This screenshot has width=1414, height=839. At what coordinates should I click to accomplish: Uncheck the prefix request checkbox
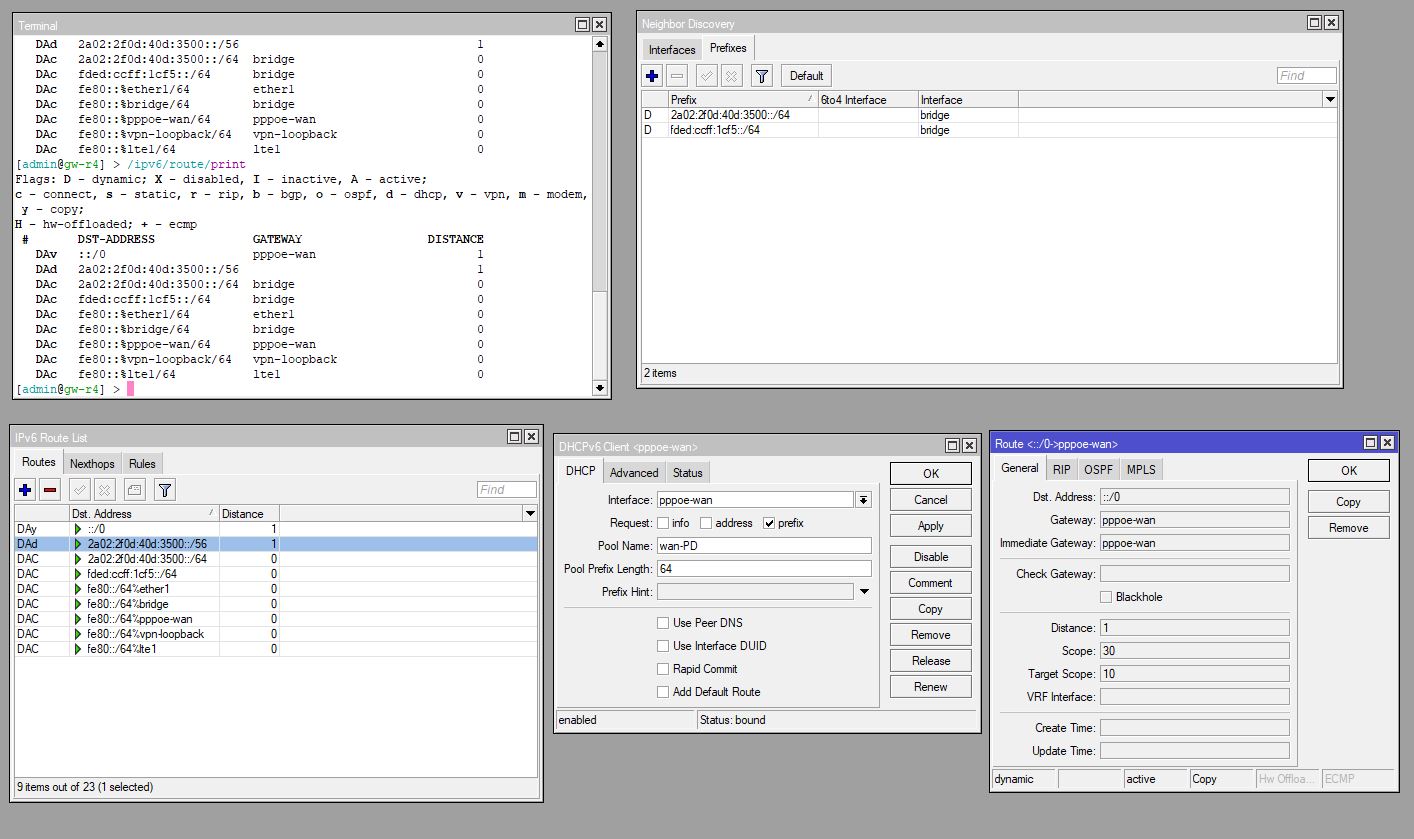click(769, 523)
